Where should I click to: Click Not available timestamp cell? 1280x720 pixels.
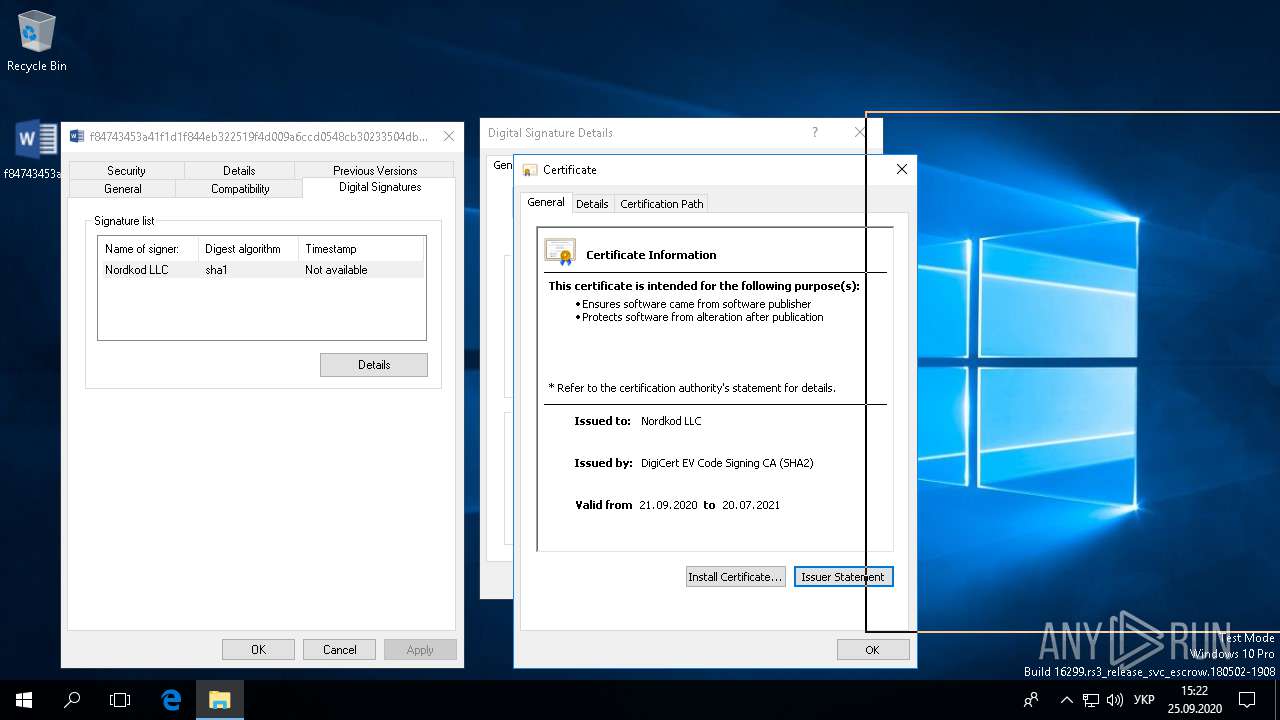click(x=336, y=270)
